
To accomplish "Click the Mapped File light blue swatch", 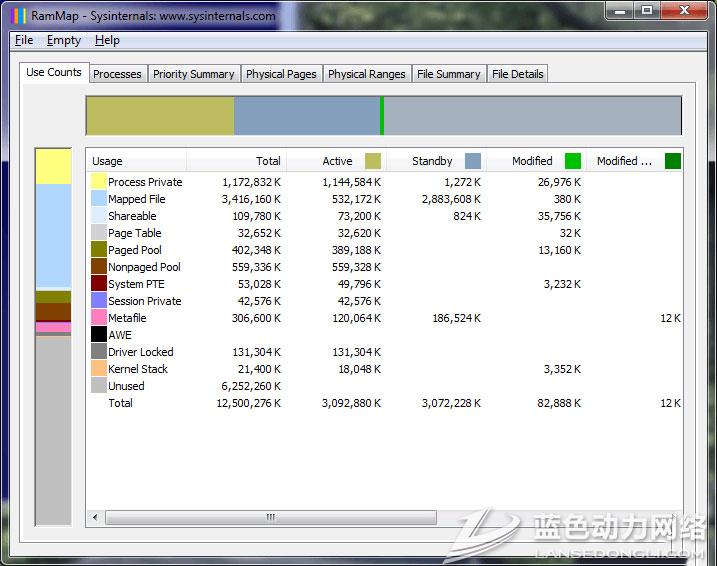I will tap(99, 199).
